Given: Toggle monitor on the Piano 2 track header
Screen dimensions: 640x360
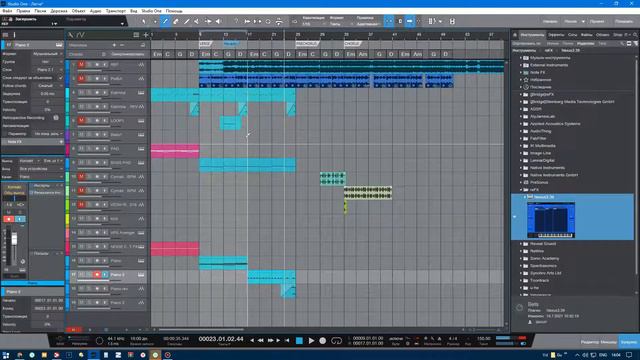Looking at the screenshot, I should (104, 275).
